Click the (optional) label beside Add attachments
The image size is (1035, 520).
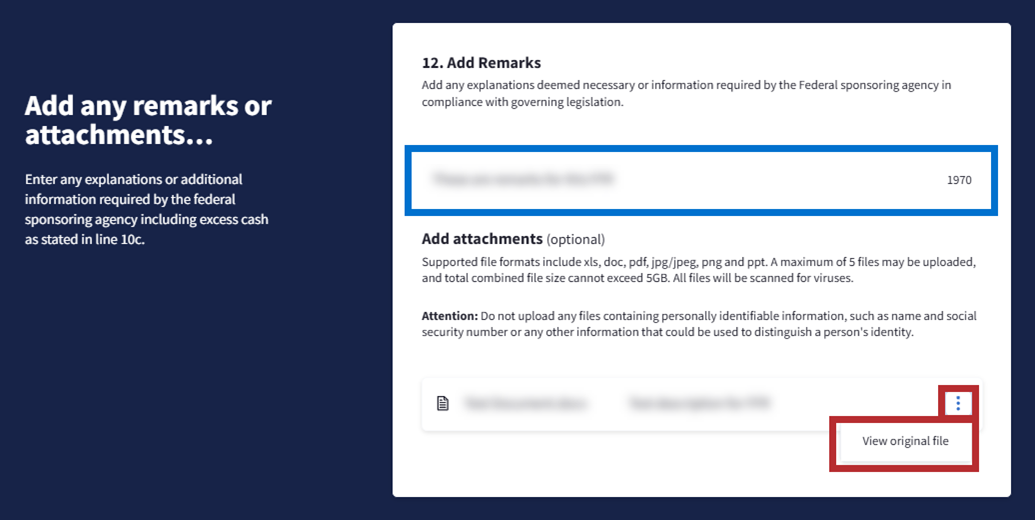(576, 240)
